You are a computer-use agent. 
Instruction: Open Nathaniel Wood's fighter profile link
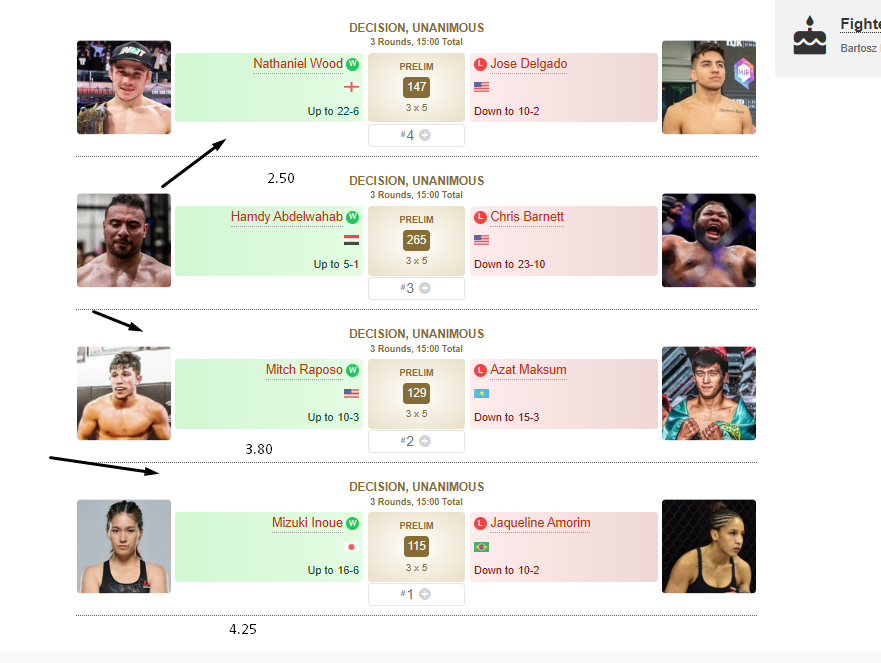[x=297, y=64]
